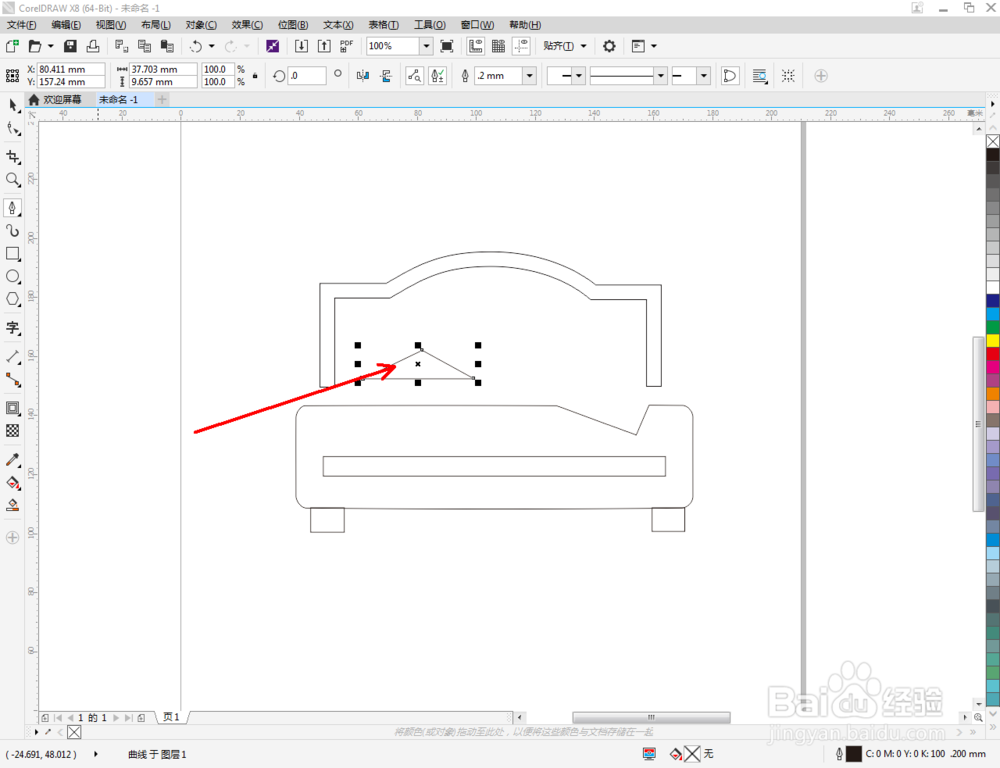The image size is (1000, 768).
Task: Switch to 欢迎屏幕 tab
Action: (55, 100)
